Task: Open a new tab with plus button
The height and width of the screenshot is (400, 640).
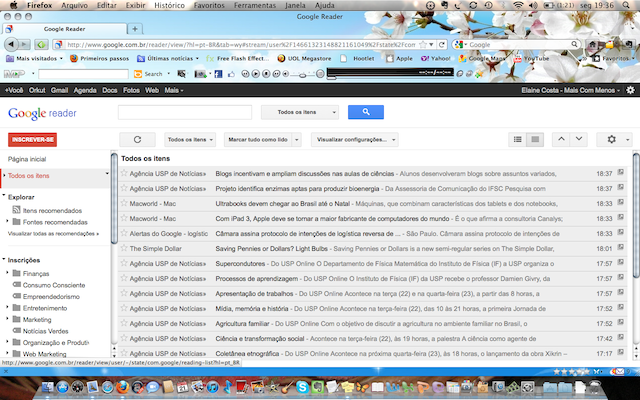Action: (x=135, y=29)
